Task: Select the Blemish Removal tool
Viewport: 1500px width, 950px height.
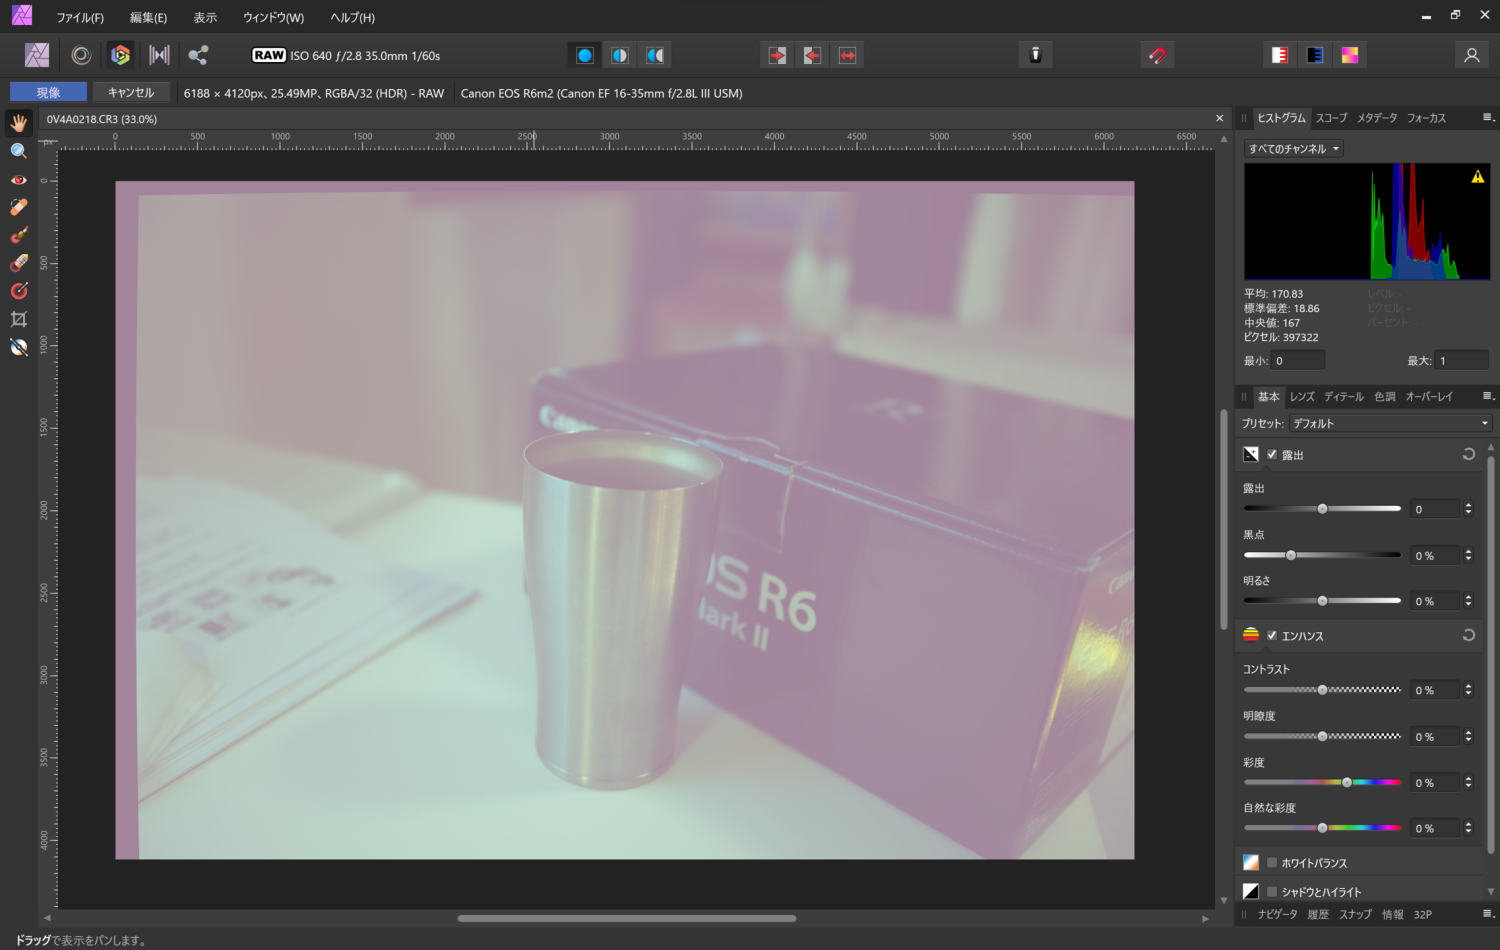Action: click(x=18, y=207)
